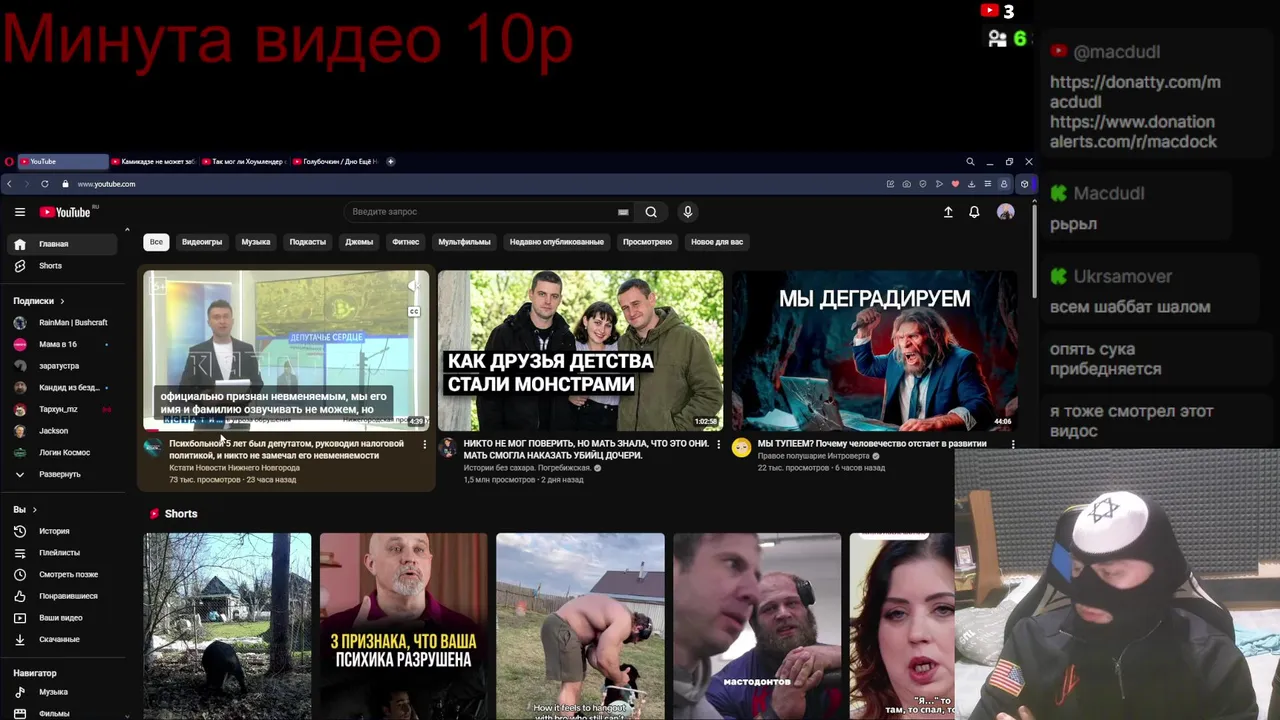Viewport: 1280px width, 720px height.
Task: Click the heart bookmark icon in address bar
Action: click(955, 184)
